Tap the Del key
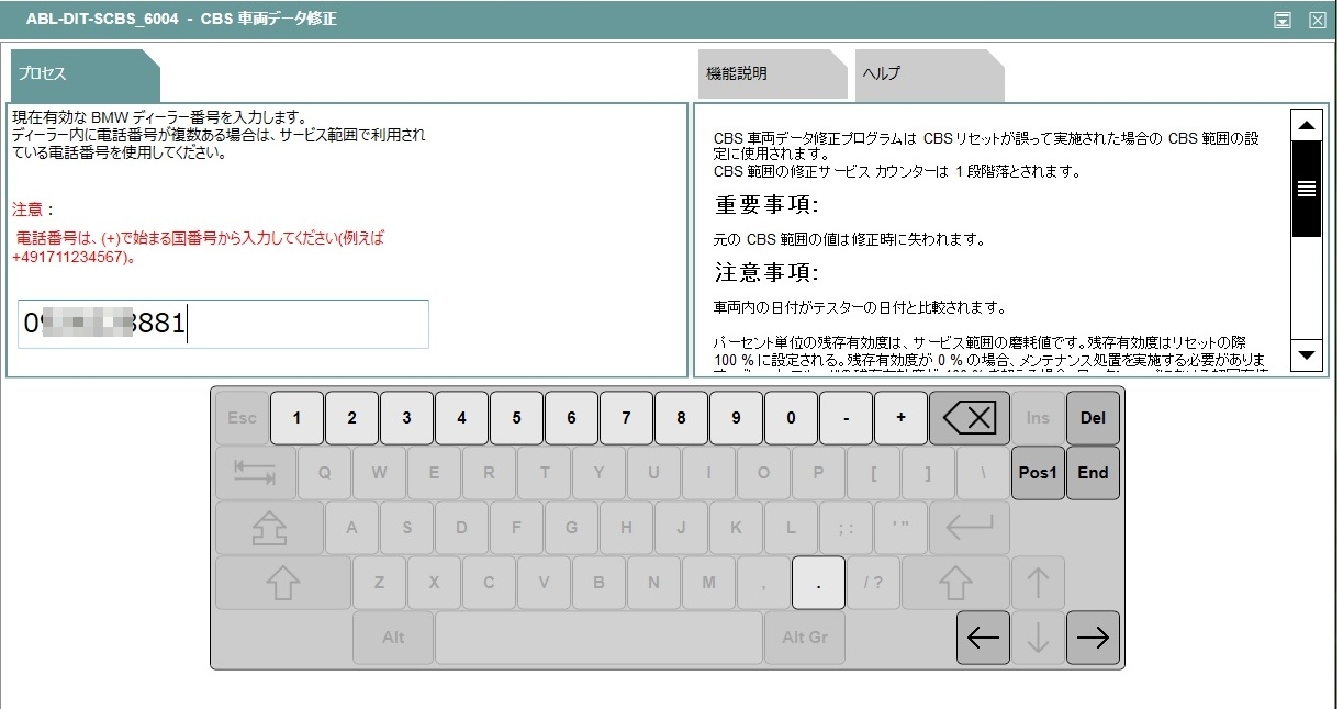The width and height of the screenshot is (1337, 709). point(1093,418)
